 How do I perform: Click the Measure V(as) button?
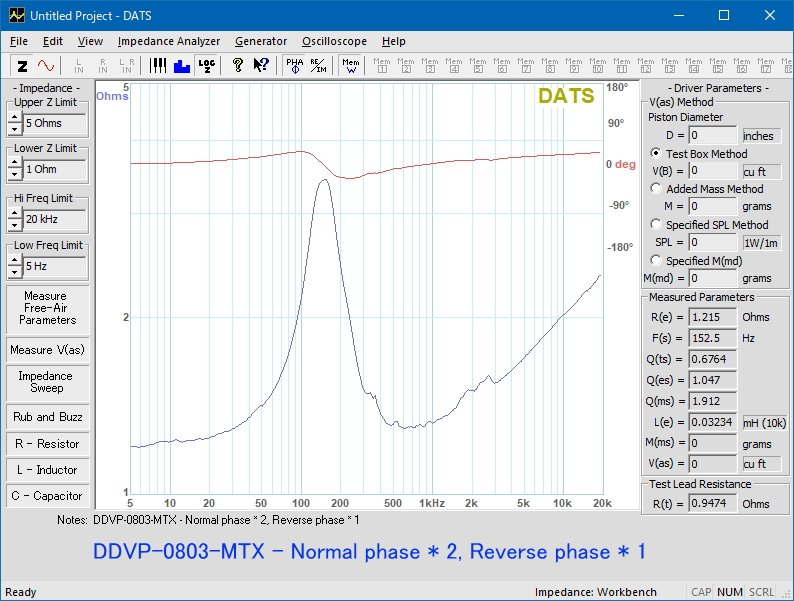point(48,350)
